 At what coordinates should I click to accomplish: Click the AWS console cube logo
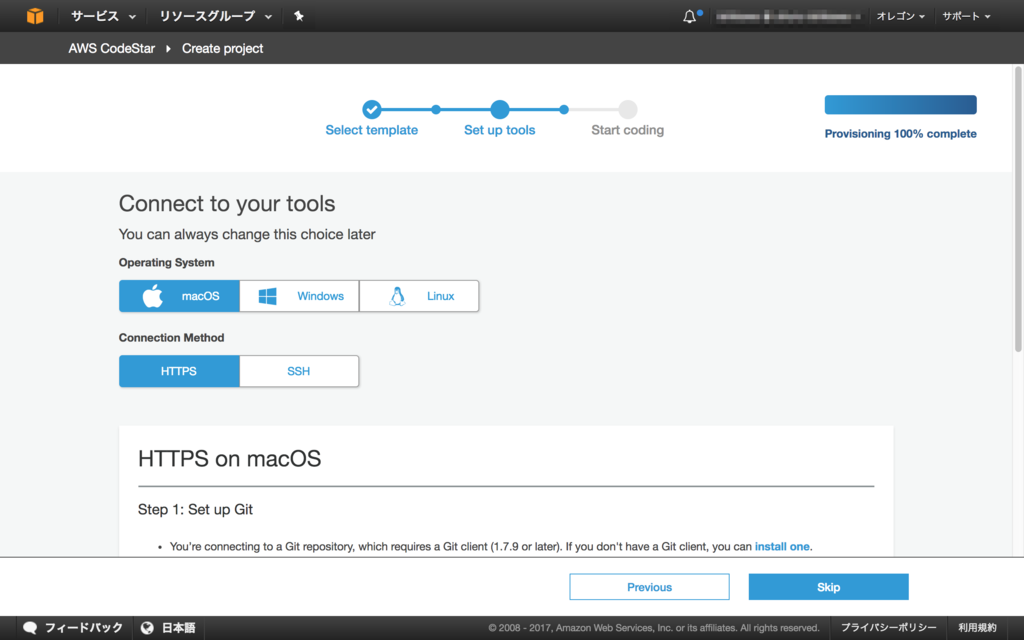pyautogui.click(x=35, y=16)
